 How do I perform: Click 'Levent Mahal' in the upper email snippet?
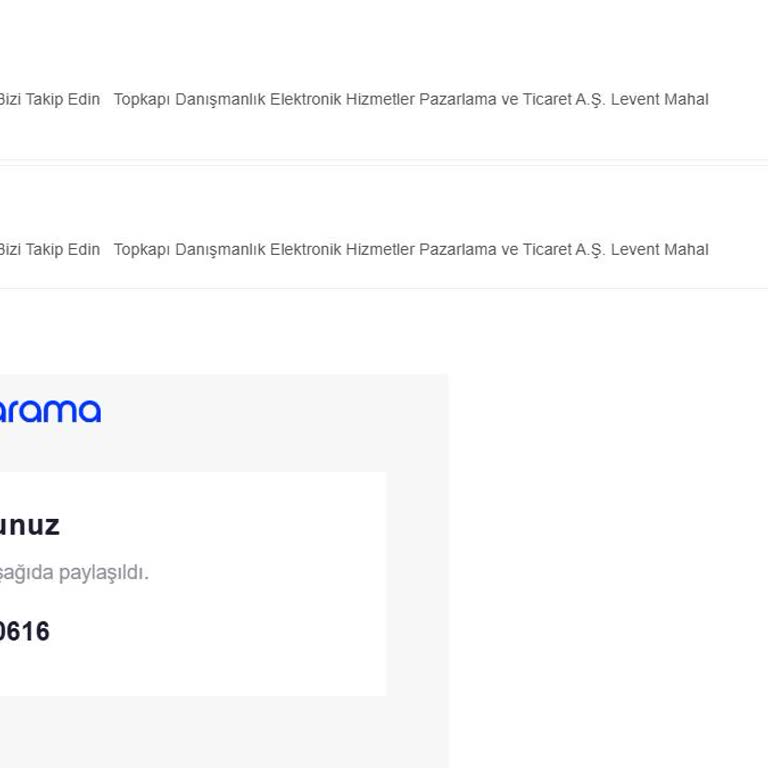(659, 99)
